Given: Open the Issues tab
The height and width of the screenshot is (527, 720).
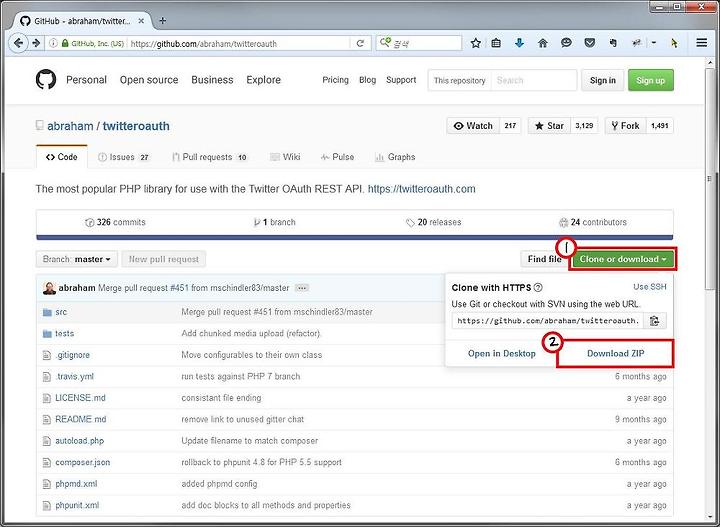Looking at the screenshot, I should tap(124, 157).
